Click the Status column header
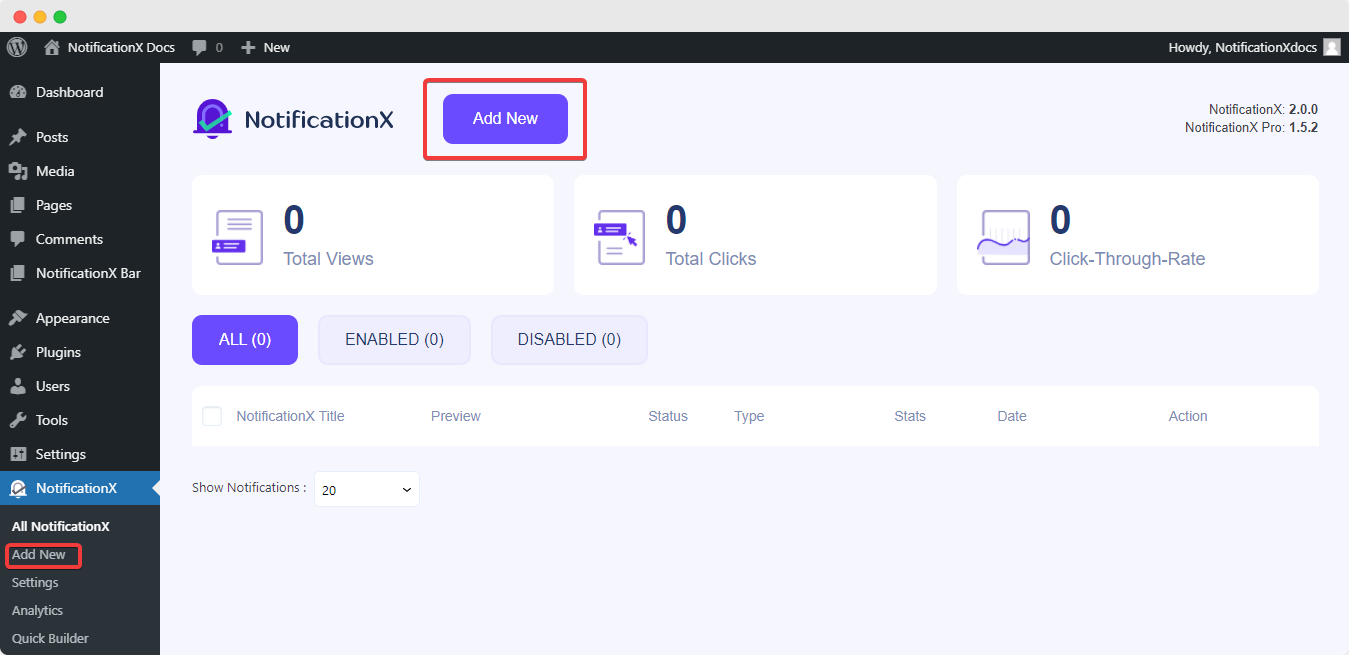 (x=668, y=416)
